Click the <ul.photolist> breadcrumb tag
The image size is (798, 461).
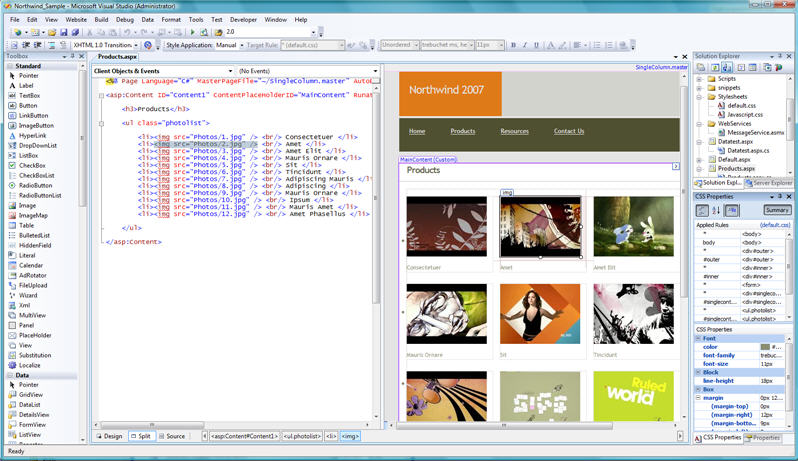tap(302, 436)
